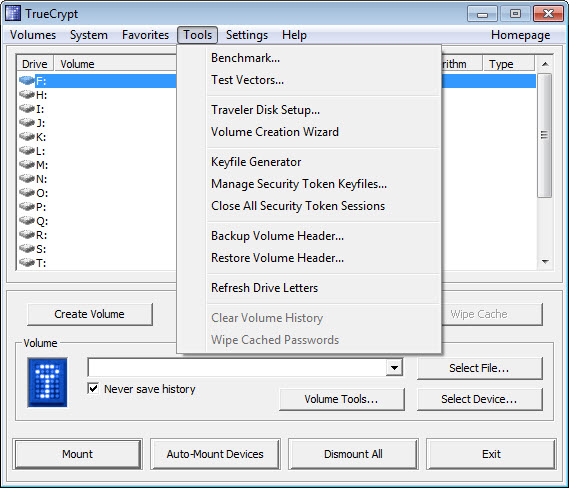
Task: Click the Dismount All button
Action: click(x=353, y=454)
